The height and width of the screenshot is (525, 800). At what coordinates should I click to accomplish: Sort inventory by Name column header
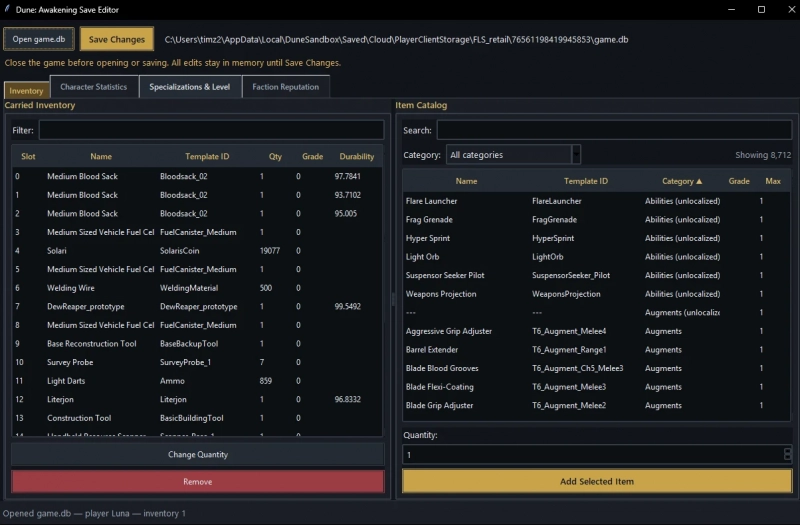(x=101, y=157)
